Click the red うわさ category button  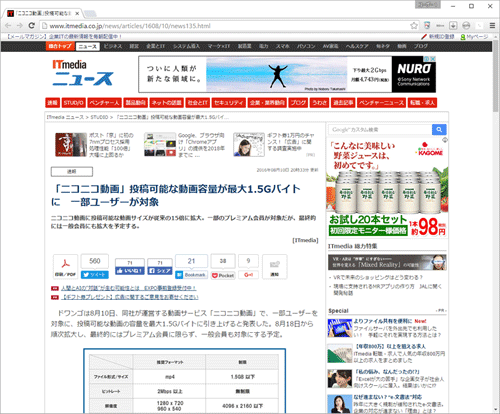320,103
